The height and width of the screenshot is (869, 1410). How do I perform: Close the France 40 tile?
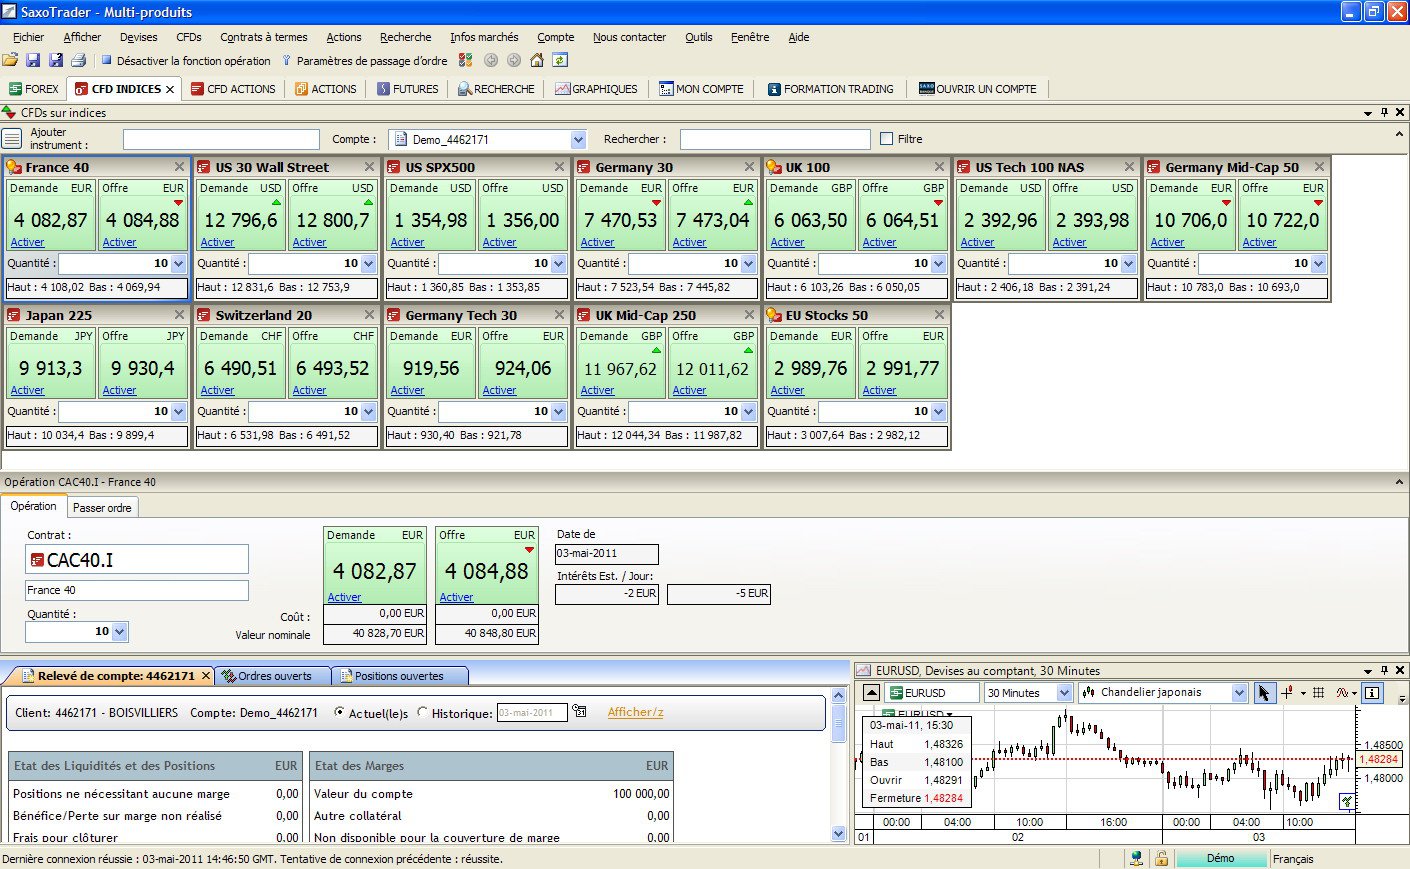coord(180,167)
